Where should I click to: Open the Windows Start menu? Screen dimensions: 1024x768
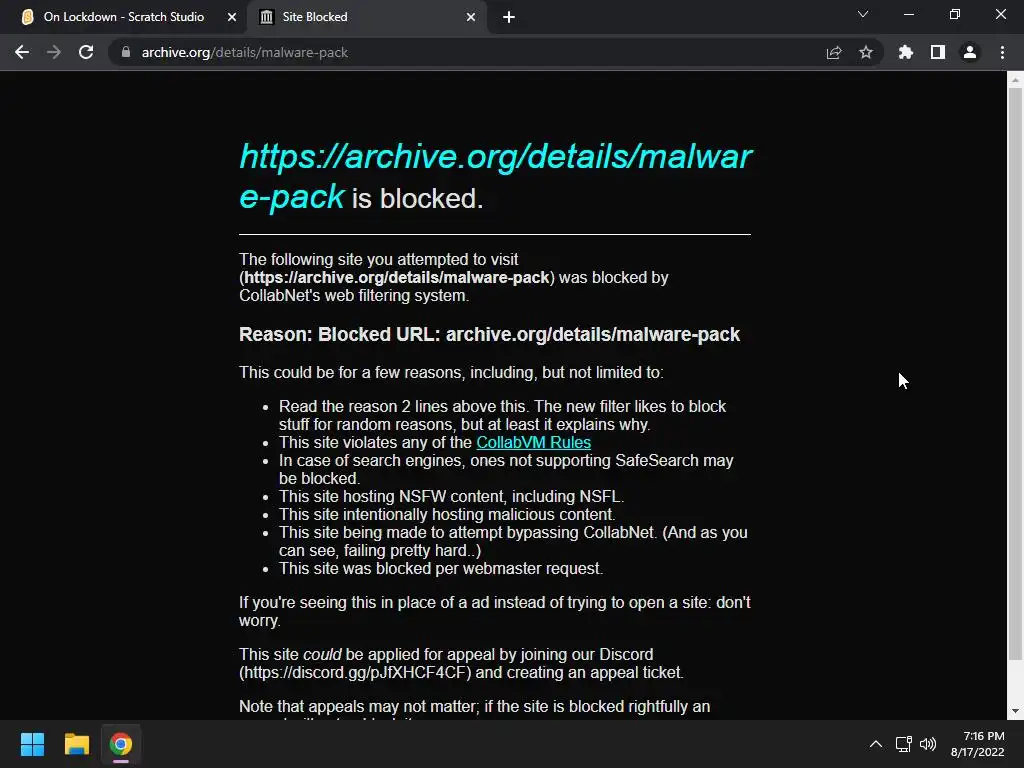[x=32, y=744]
